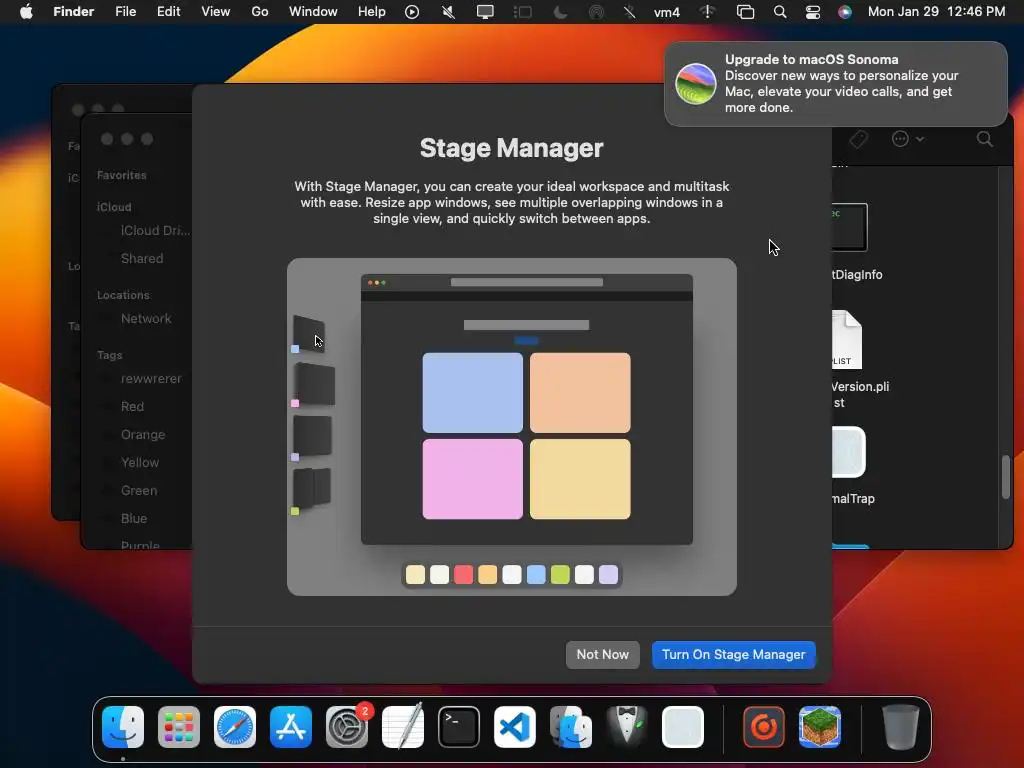Click the blank white app icon in Dock
This screenshot has height=768, width=1024.
[682, 727]
